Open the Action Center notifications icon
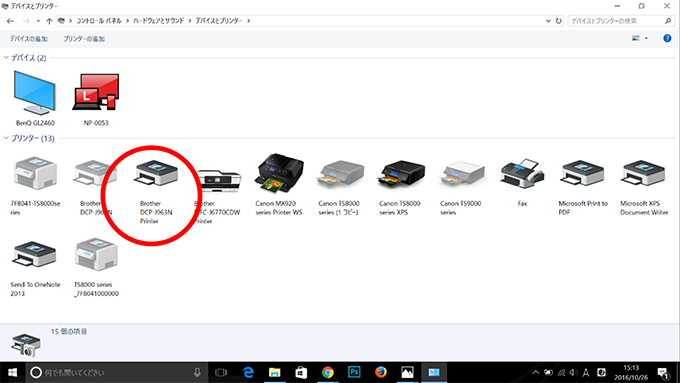 pyautogui.click(x=663, y=373)
